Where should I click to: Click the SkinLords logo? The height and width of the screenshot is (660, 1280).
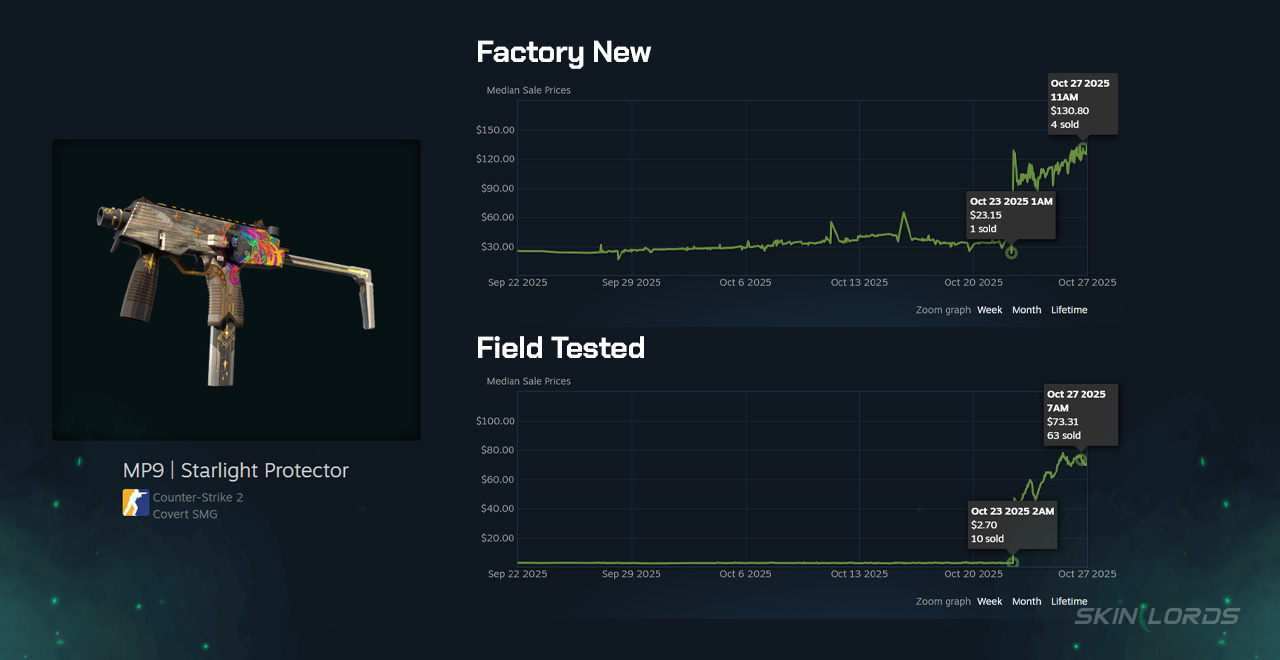(x=1156, y=616)
